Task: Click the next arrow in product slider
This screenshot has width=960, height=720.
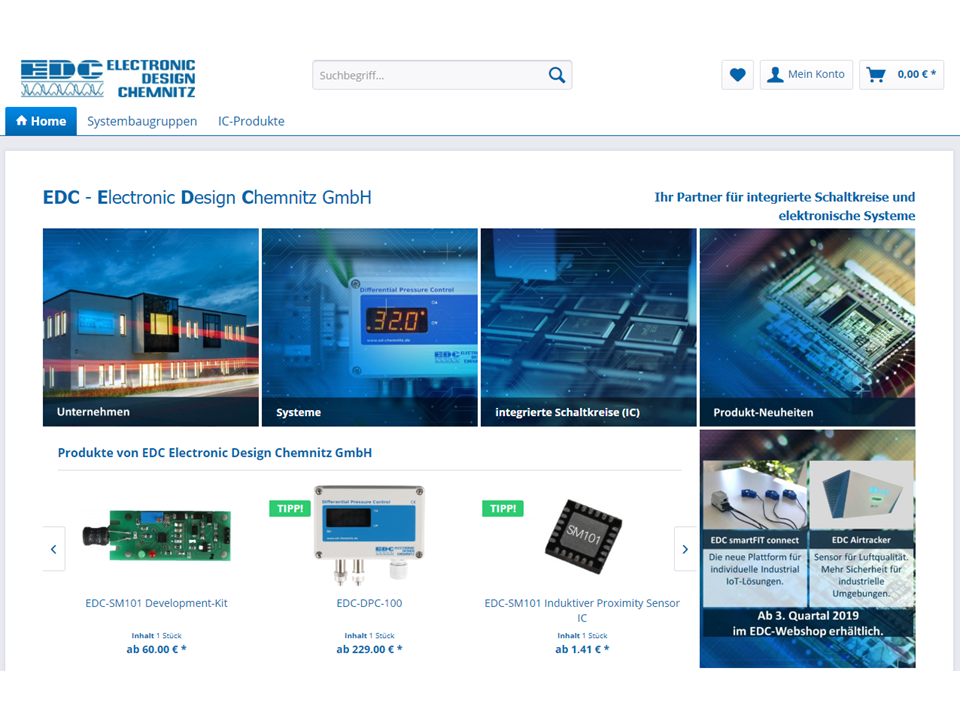Action: pos(685,549)
